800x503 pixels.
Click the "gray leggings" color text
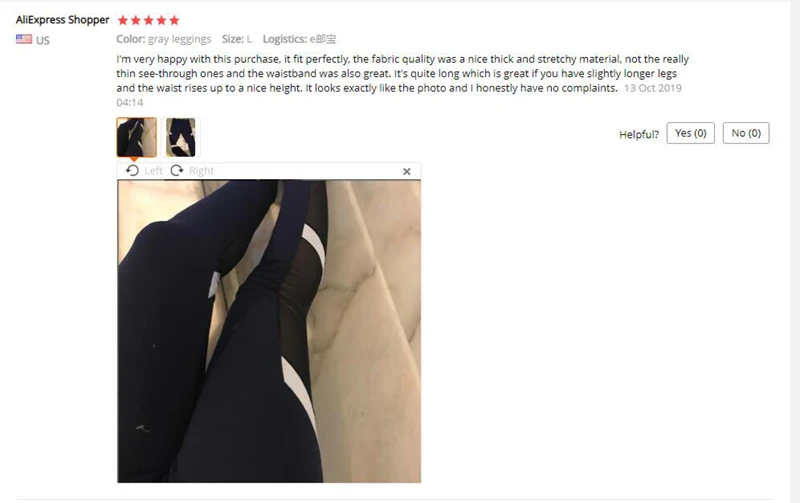(180, 39)
